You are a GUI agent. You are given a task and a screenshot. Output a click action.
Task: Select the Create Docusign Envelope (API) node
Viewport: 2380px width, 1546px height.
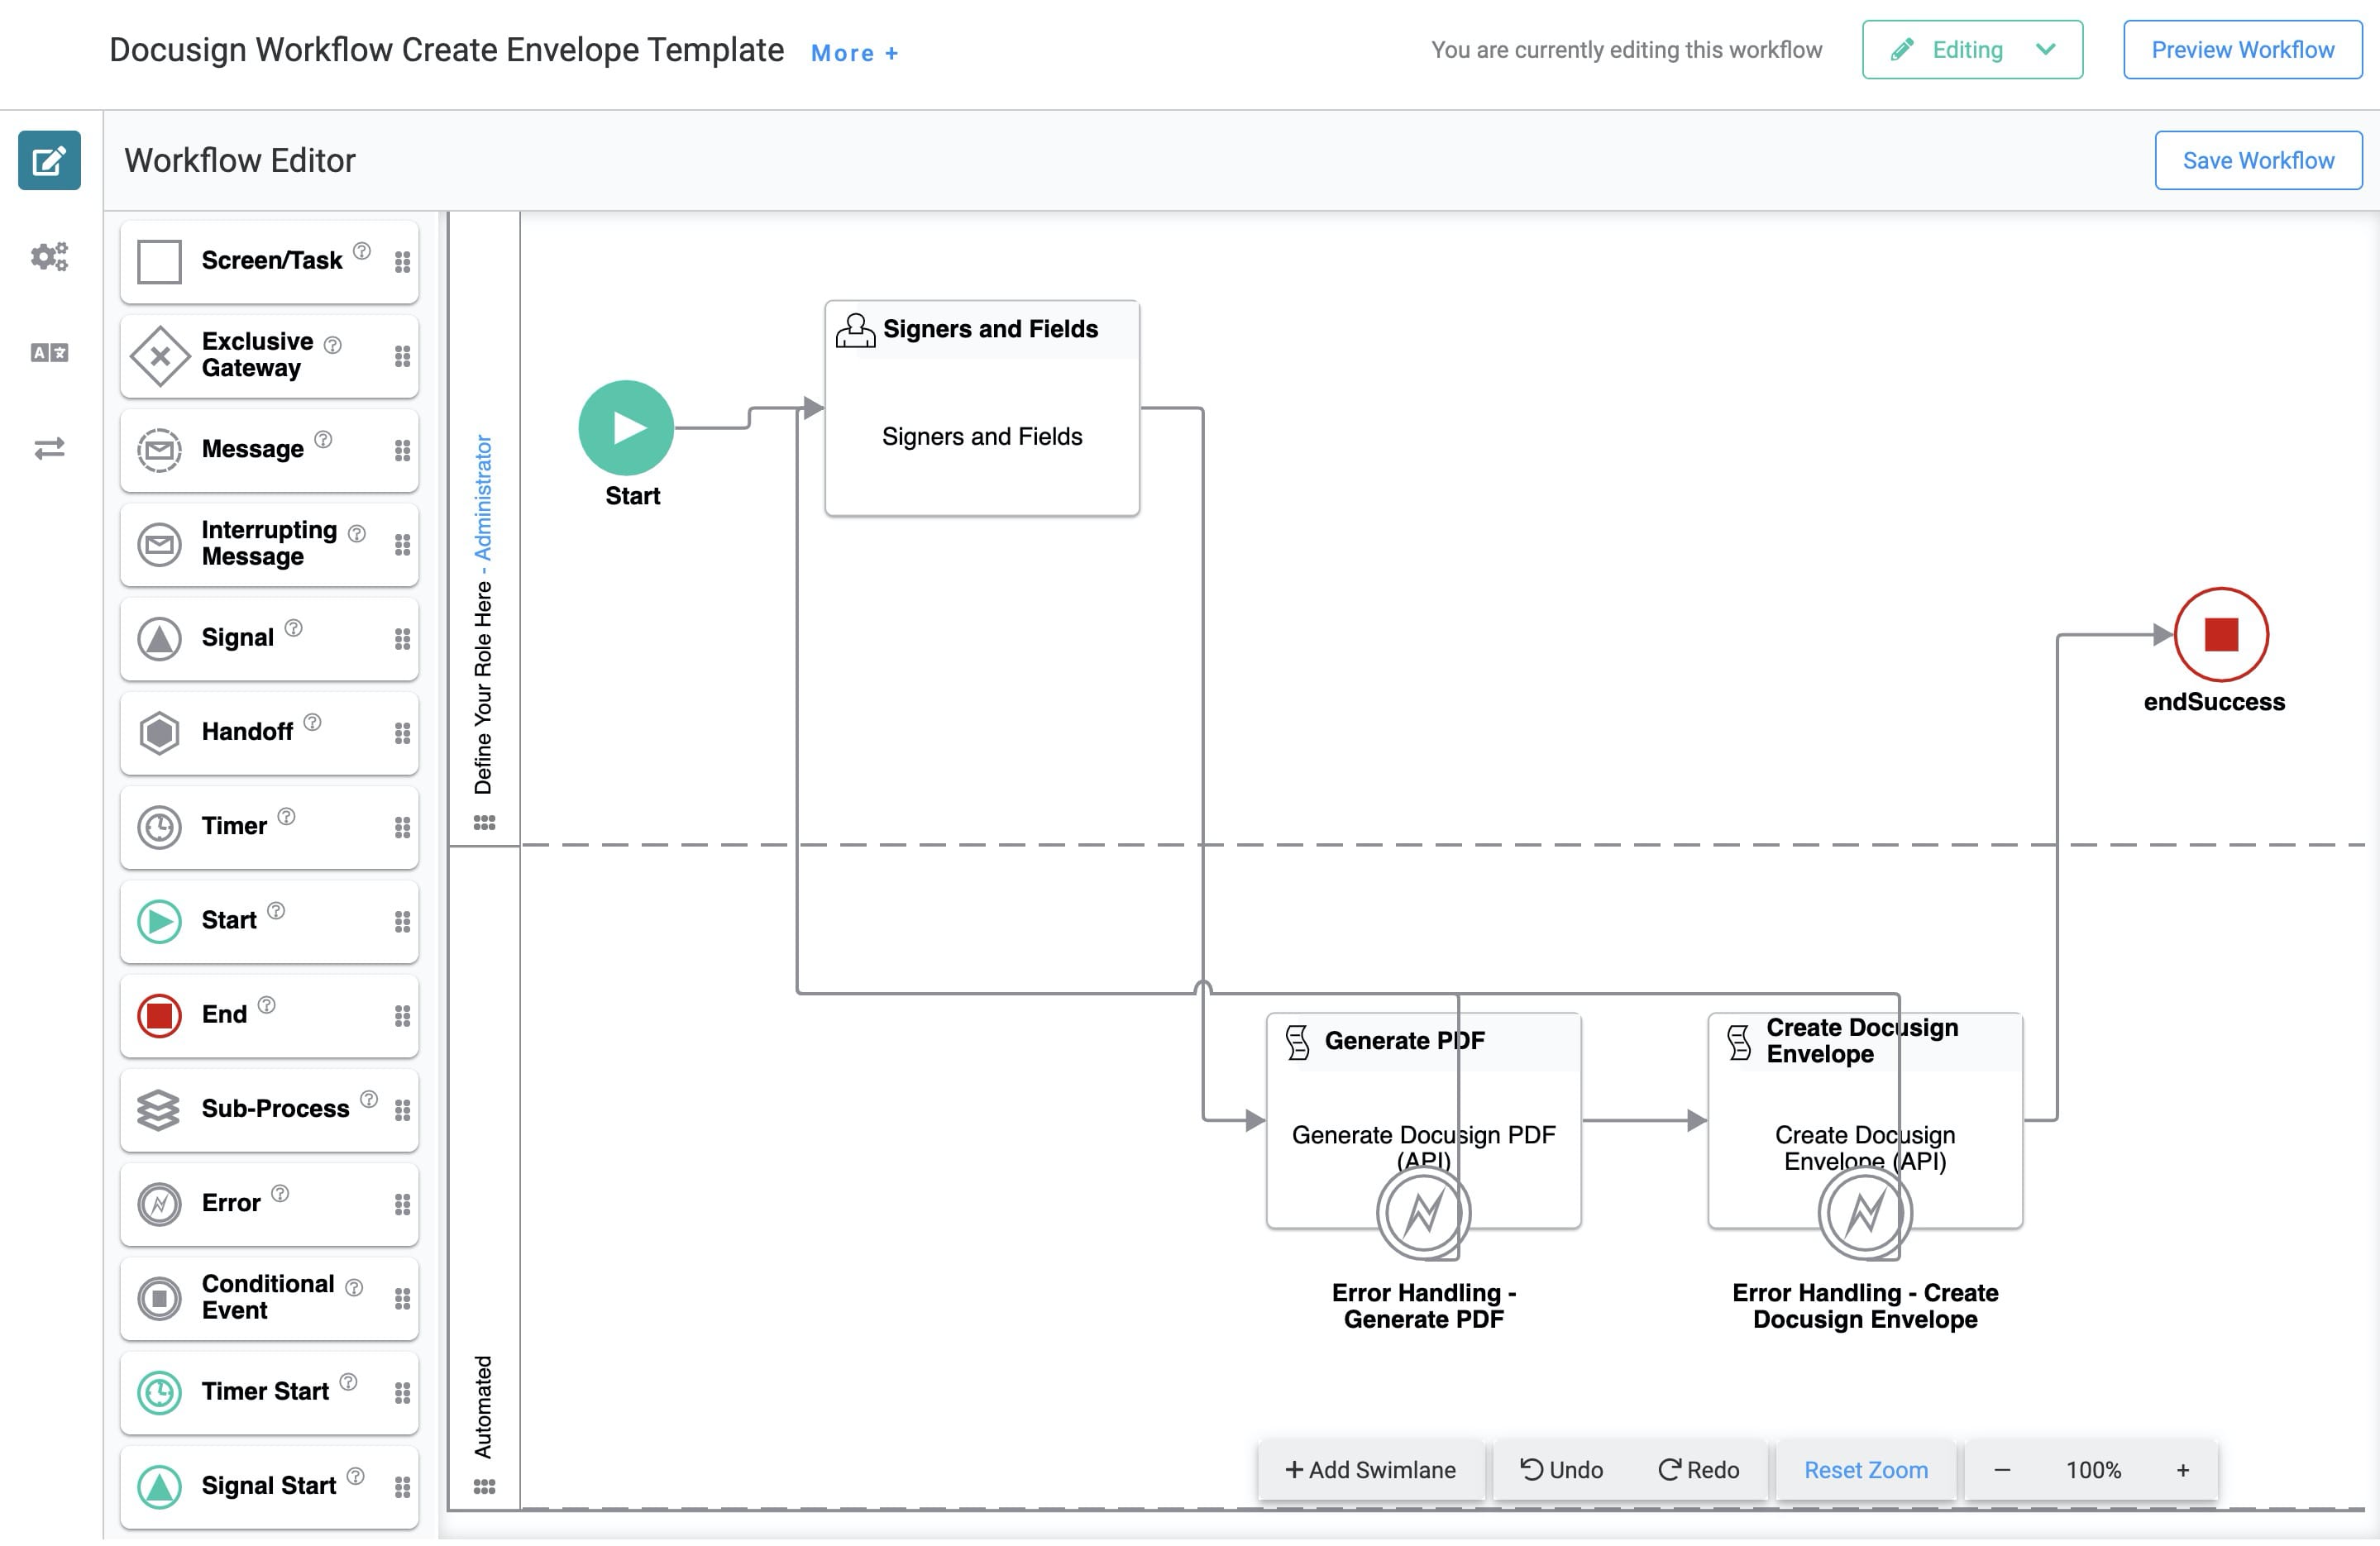coord(1865,1120)
